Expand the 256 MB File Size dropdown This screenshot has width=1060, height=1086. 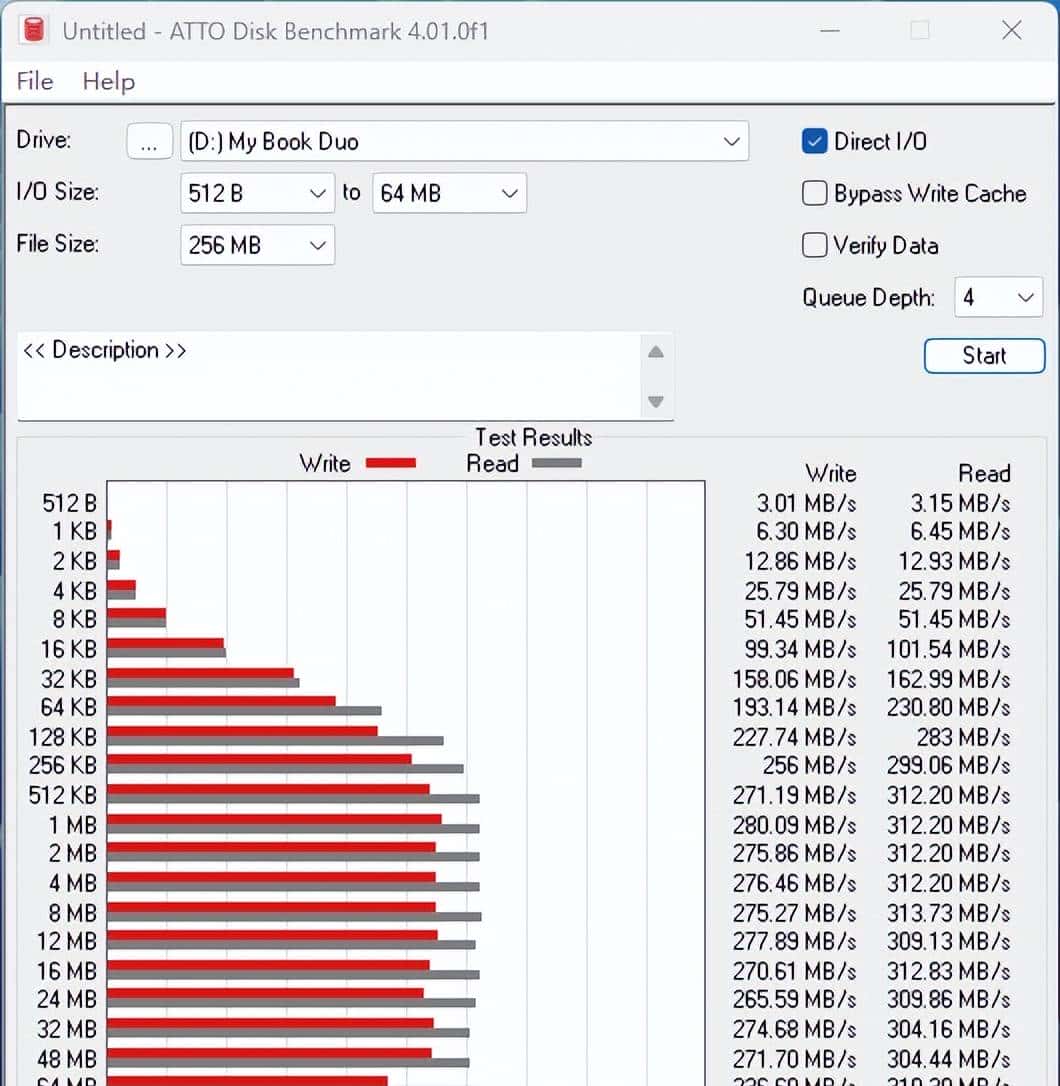point(317,245)
